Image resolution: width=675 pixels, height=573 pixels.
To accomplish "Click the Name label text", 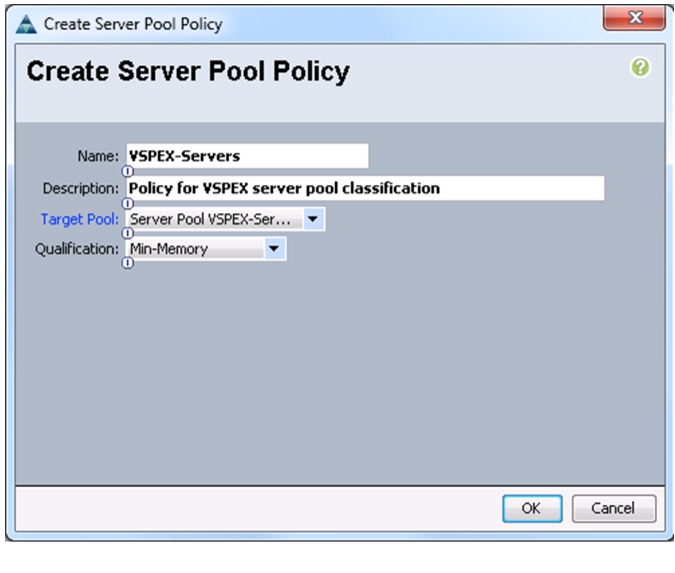I will (x=98, y=156).
